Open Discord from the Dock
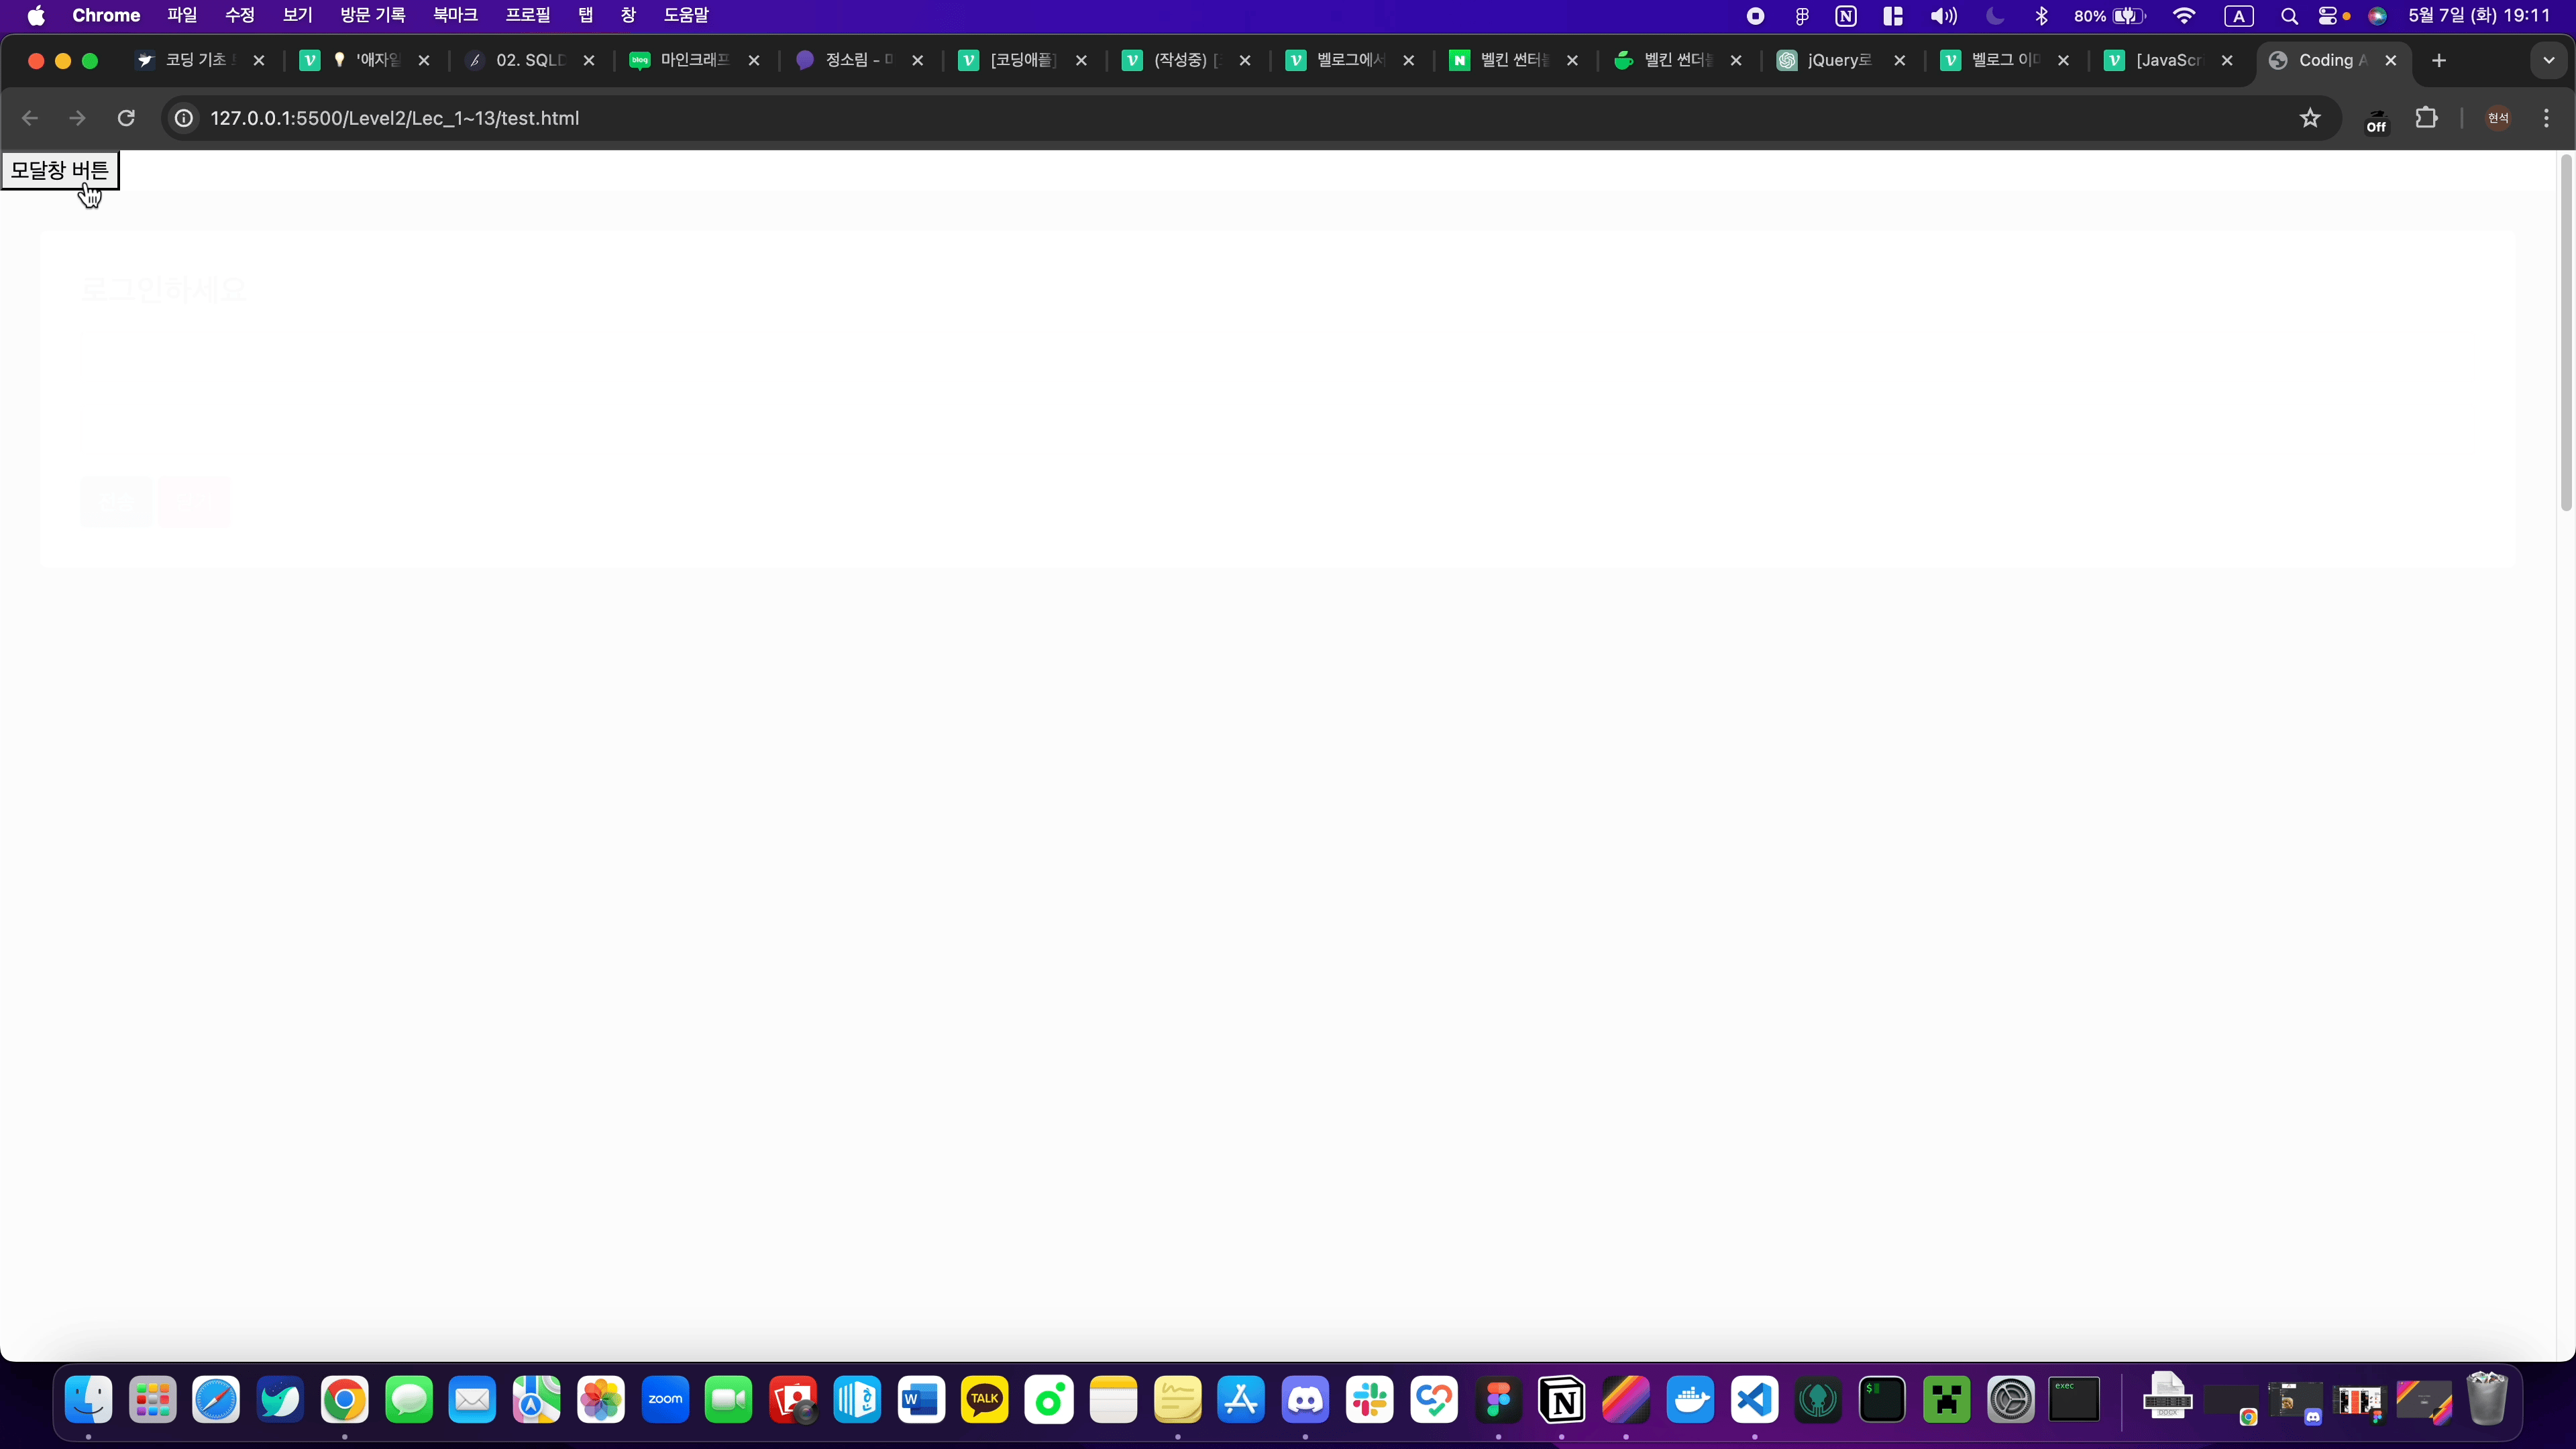The image size is (2576, 1449). tap(1305, 1400)
